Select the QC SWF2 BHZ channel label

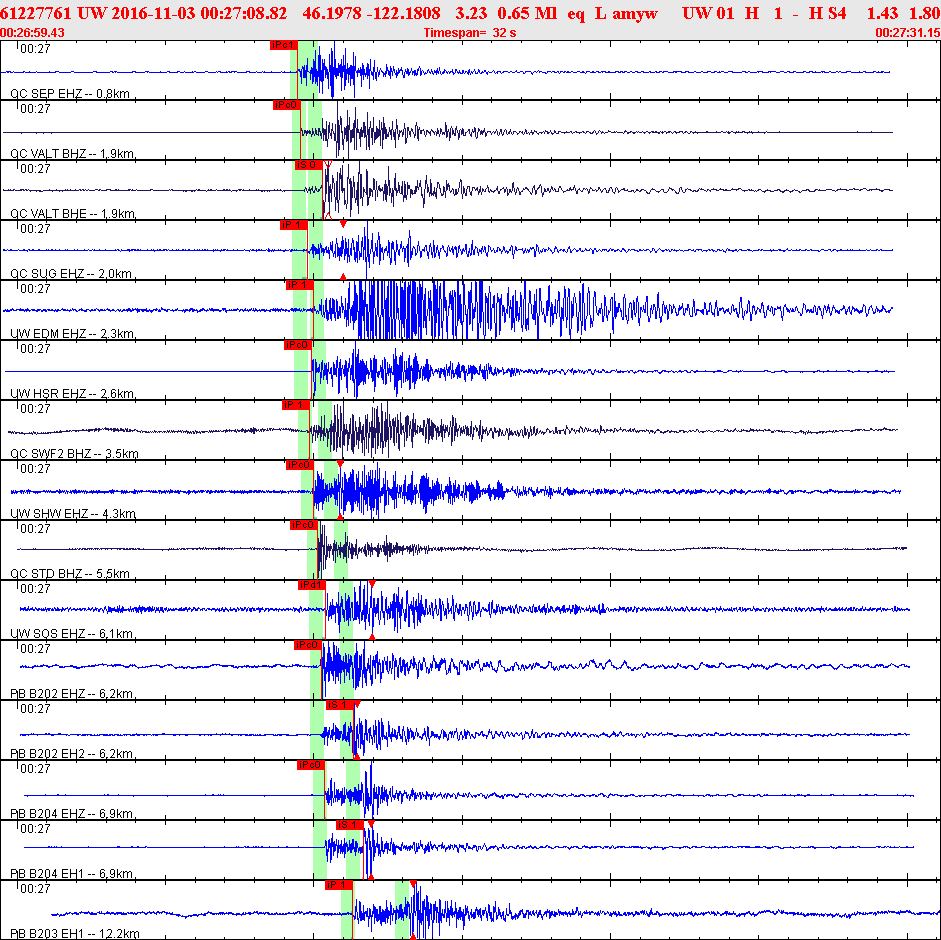click(x=74, y=454)
